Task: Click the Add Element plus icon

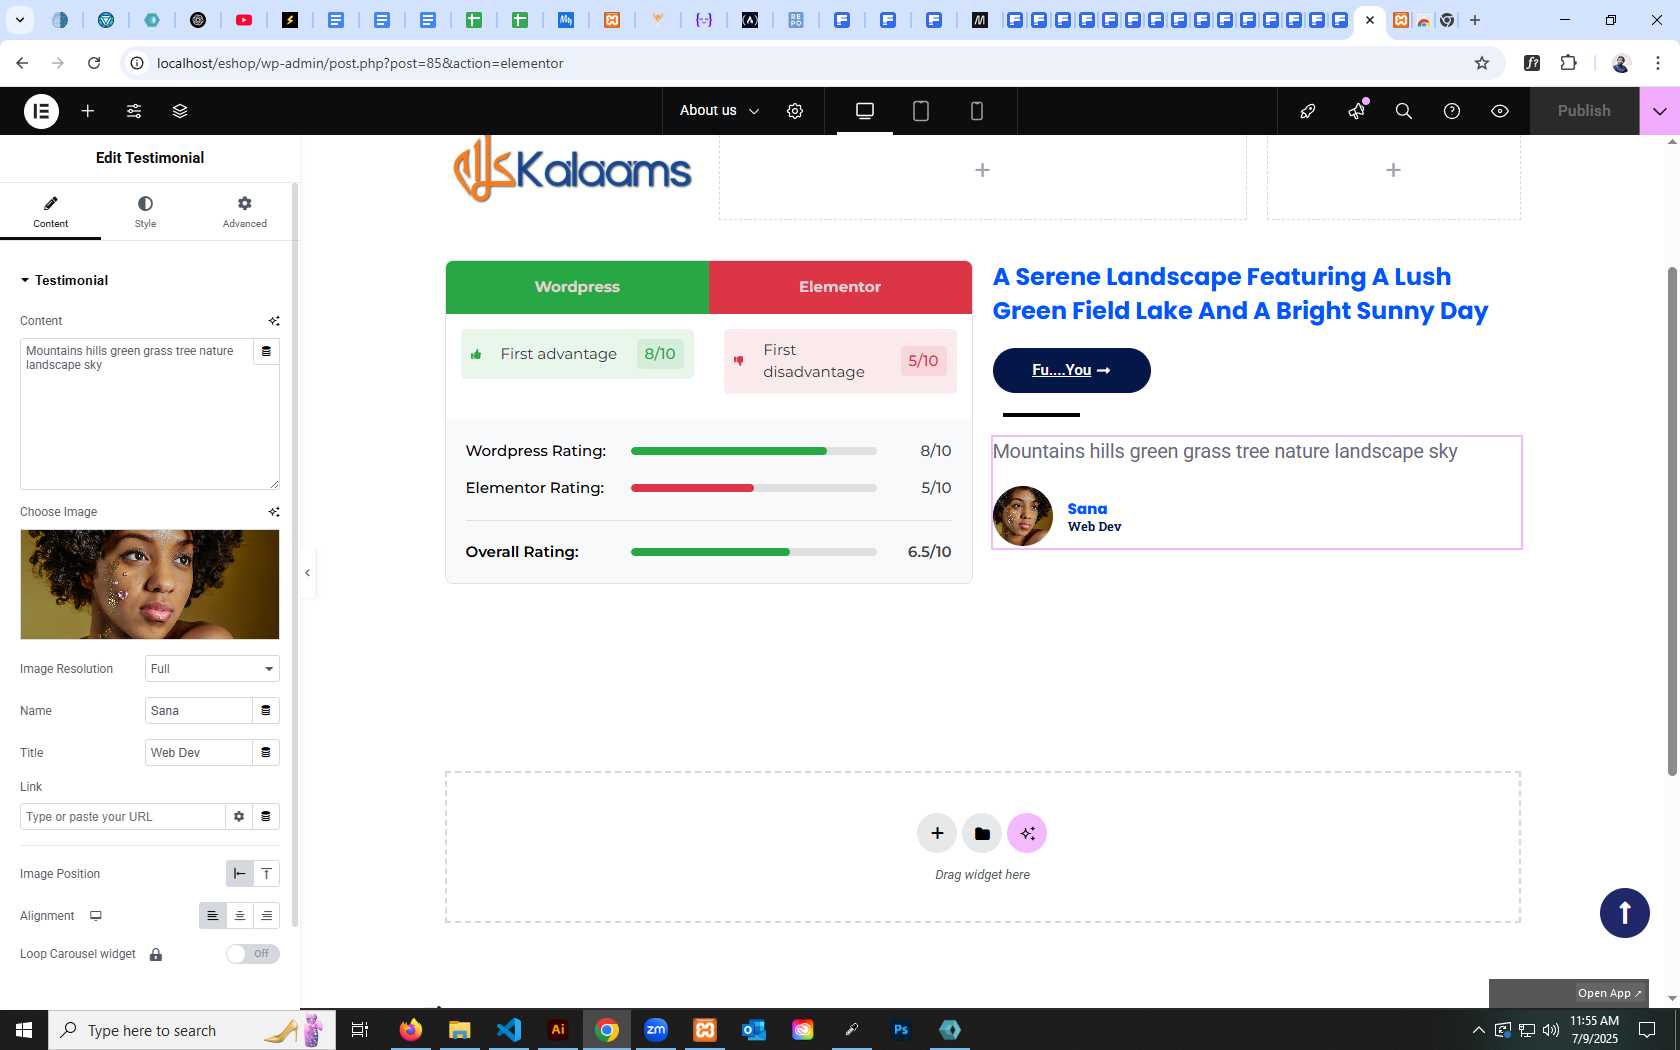Action: tap(88, 111)
